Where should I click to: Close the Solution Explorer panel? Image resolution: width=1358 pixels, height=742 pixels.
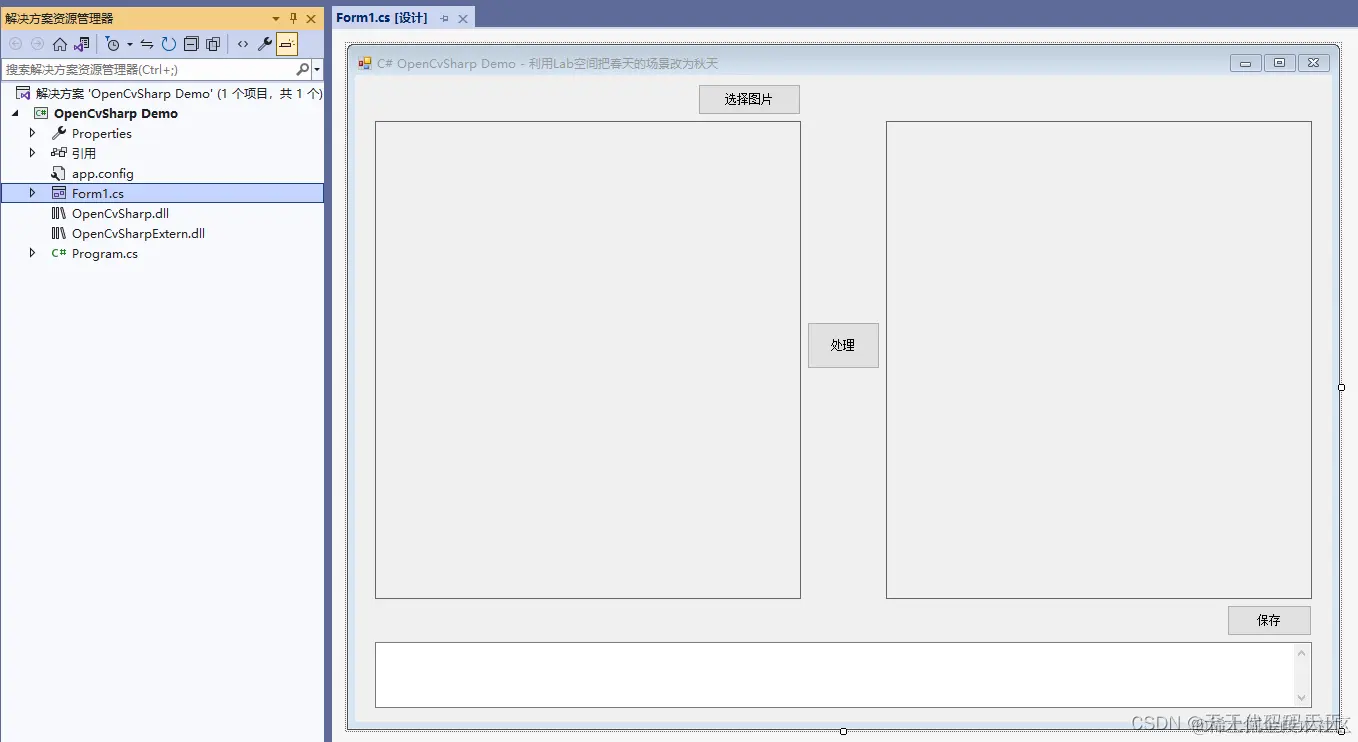tap(311, 19)
